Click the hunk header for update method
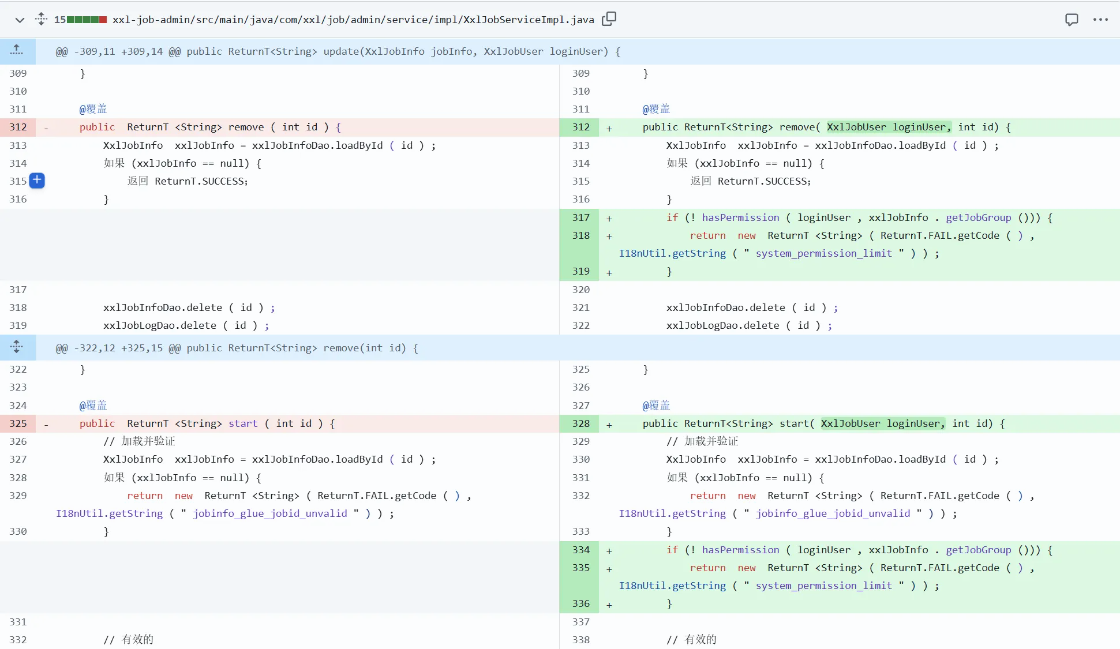The image size is (1120, 649). tap(338, 51)
